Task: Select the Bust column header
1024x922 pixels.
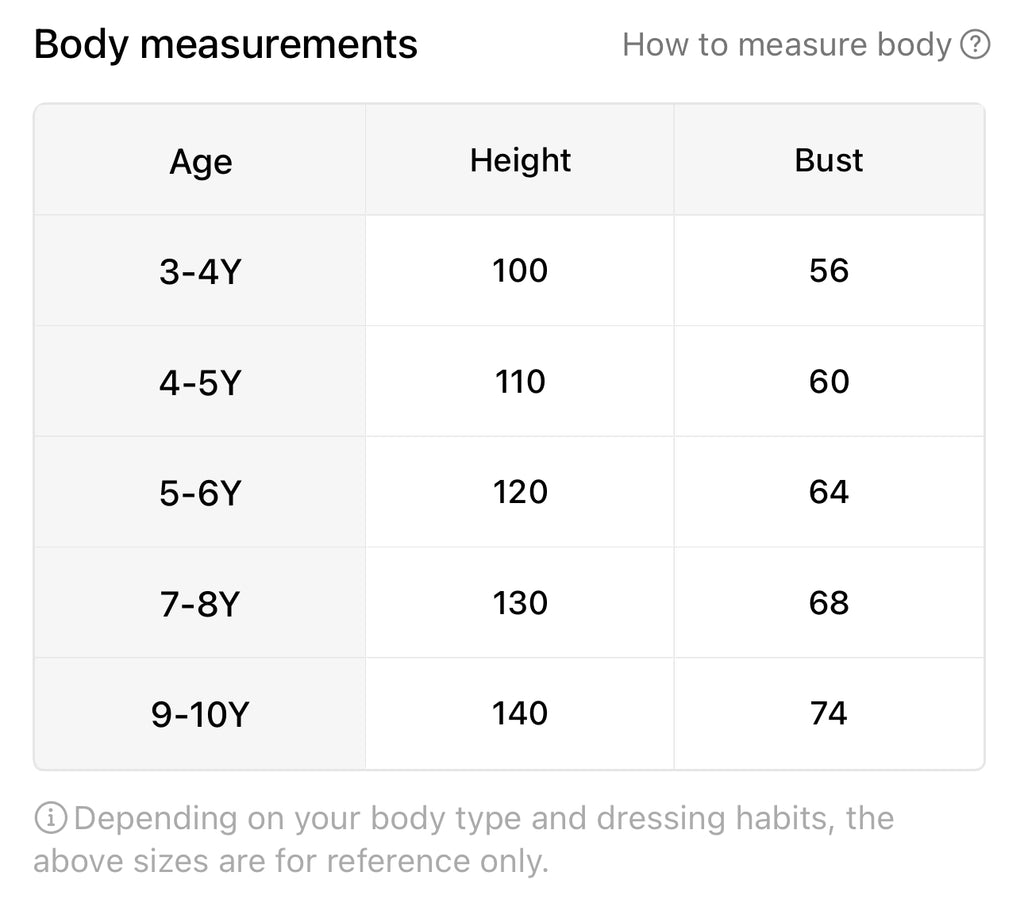Action: click(829, 160)
